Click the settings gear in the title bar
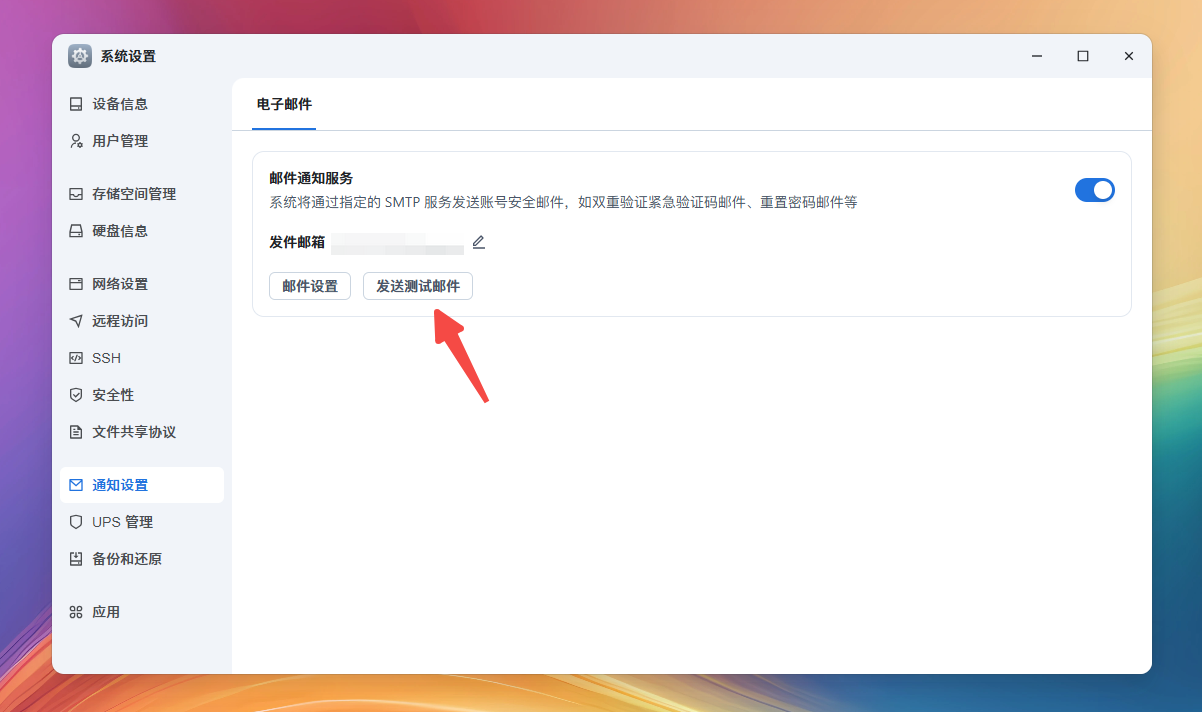 click(79, 55)
